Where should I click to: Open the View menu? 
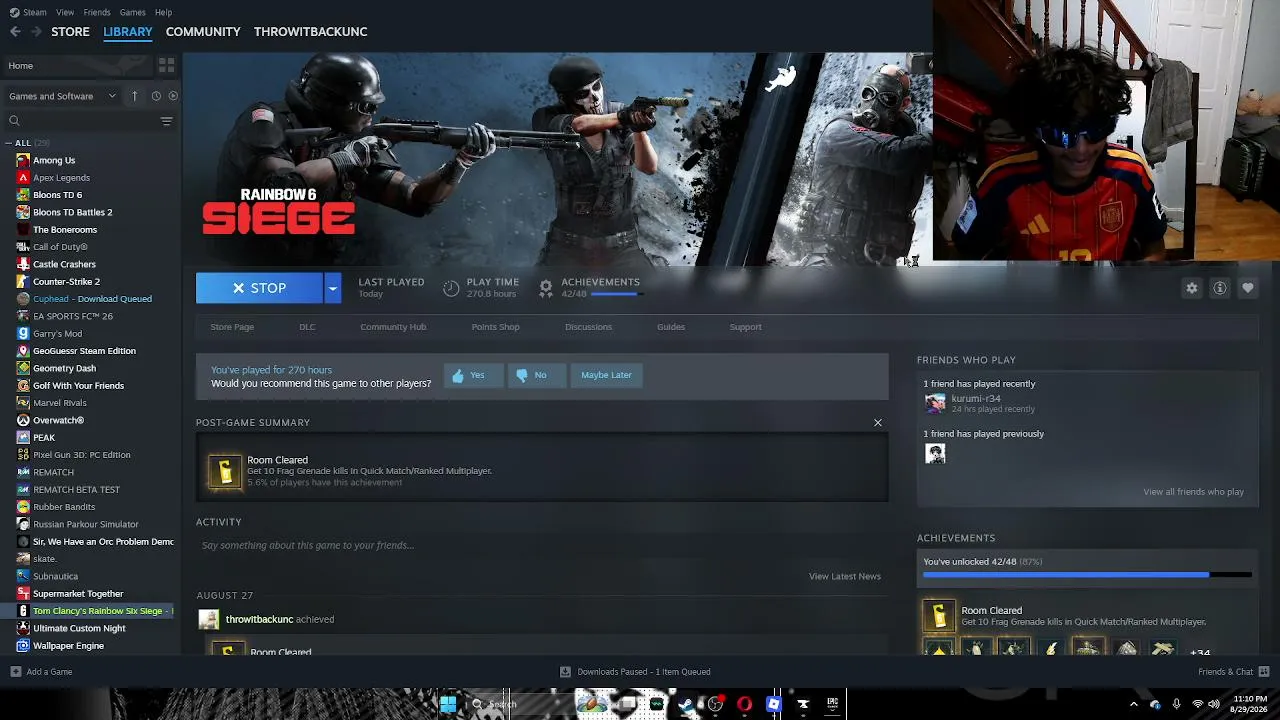[x=65, y=12]
